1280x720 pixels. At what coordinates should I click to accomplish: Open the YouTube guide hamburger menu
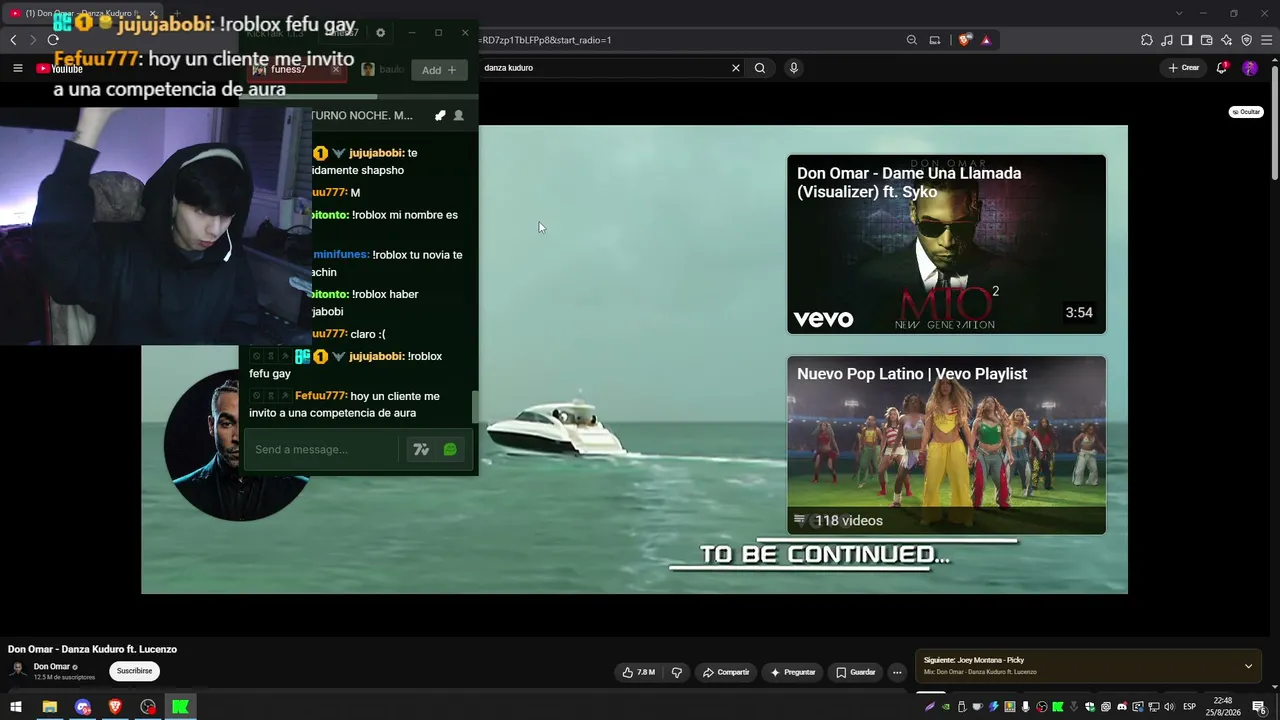pos(17,68)
